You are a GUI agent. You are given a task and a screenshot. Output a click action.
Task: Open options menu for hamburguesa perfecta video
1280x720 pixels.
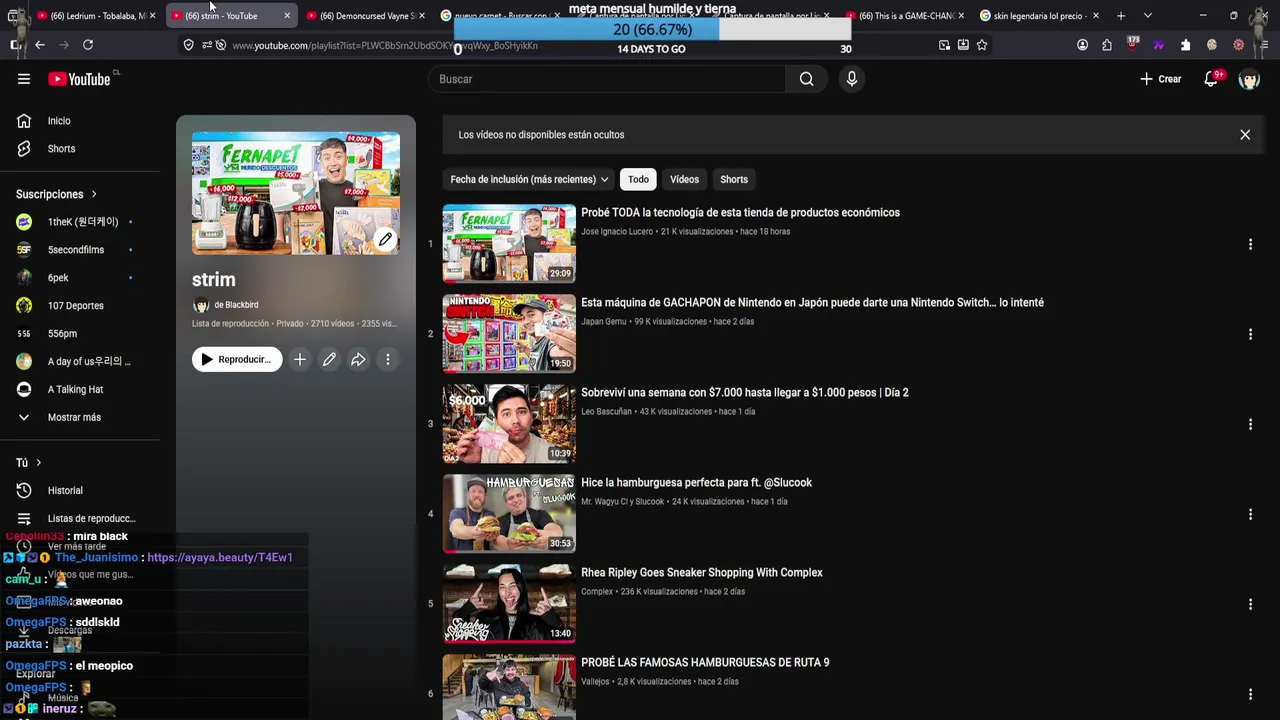click(x=1250, y=514)
